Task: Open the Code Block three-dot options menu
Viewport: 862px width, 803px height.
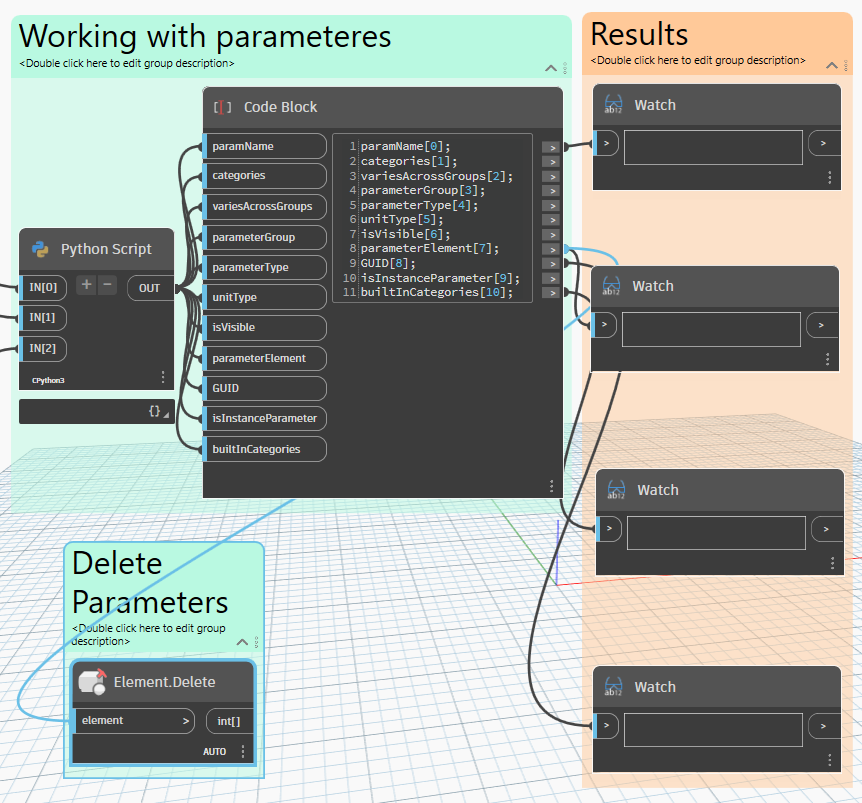Action: click(x=551, y=486)
